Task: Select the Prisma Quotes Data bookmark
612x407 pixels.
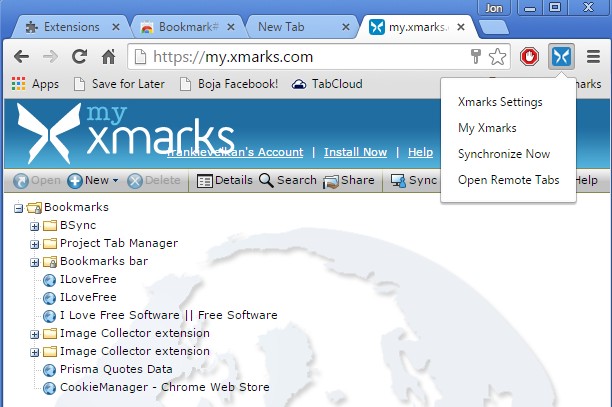Action: coord(116,369)
